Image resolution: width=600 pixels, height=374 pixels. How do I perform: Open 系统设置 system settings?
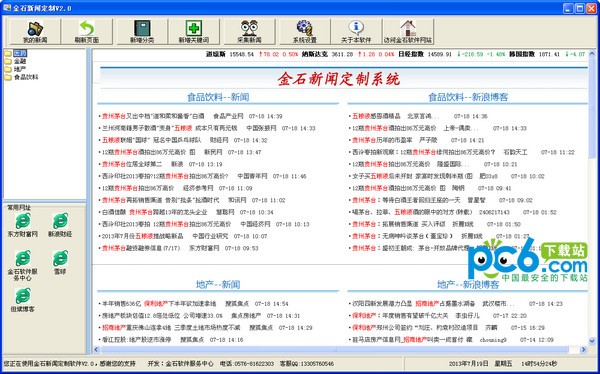pyautogui.click(x=305, y=31)
